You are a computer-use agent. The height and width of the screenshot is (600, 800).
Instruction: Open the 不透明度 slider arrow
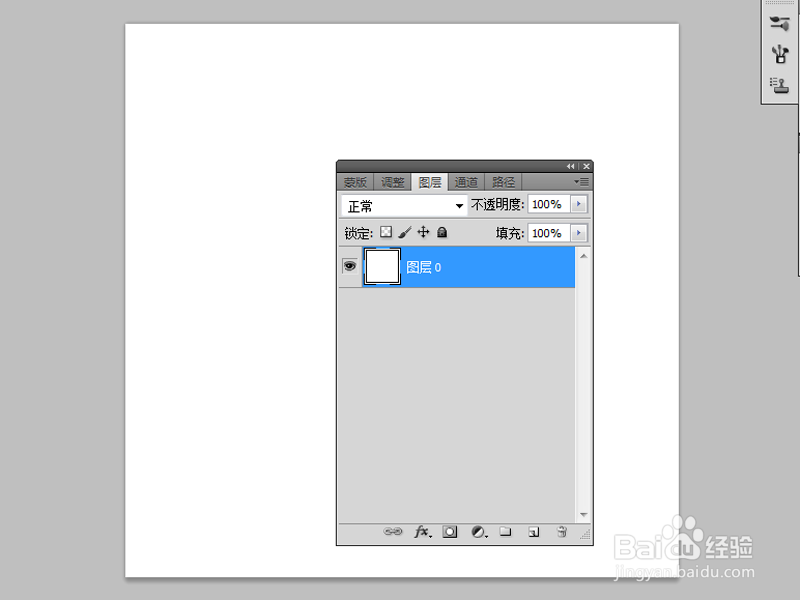pos(579,204)
